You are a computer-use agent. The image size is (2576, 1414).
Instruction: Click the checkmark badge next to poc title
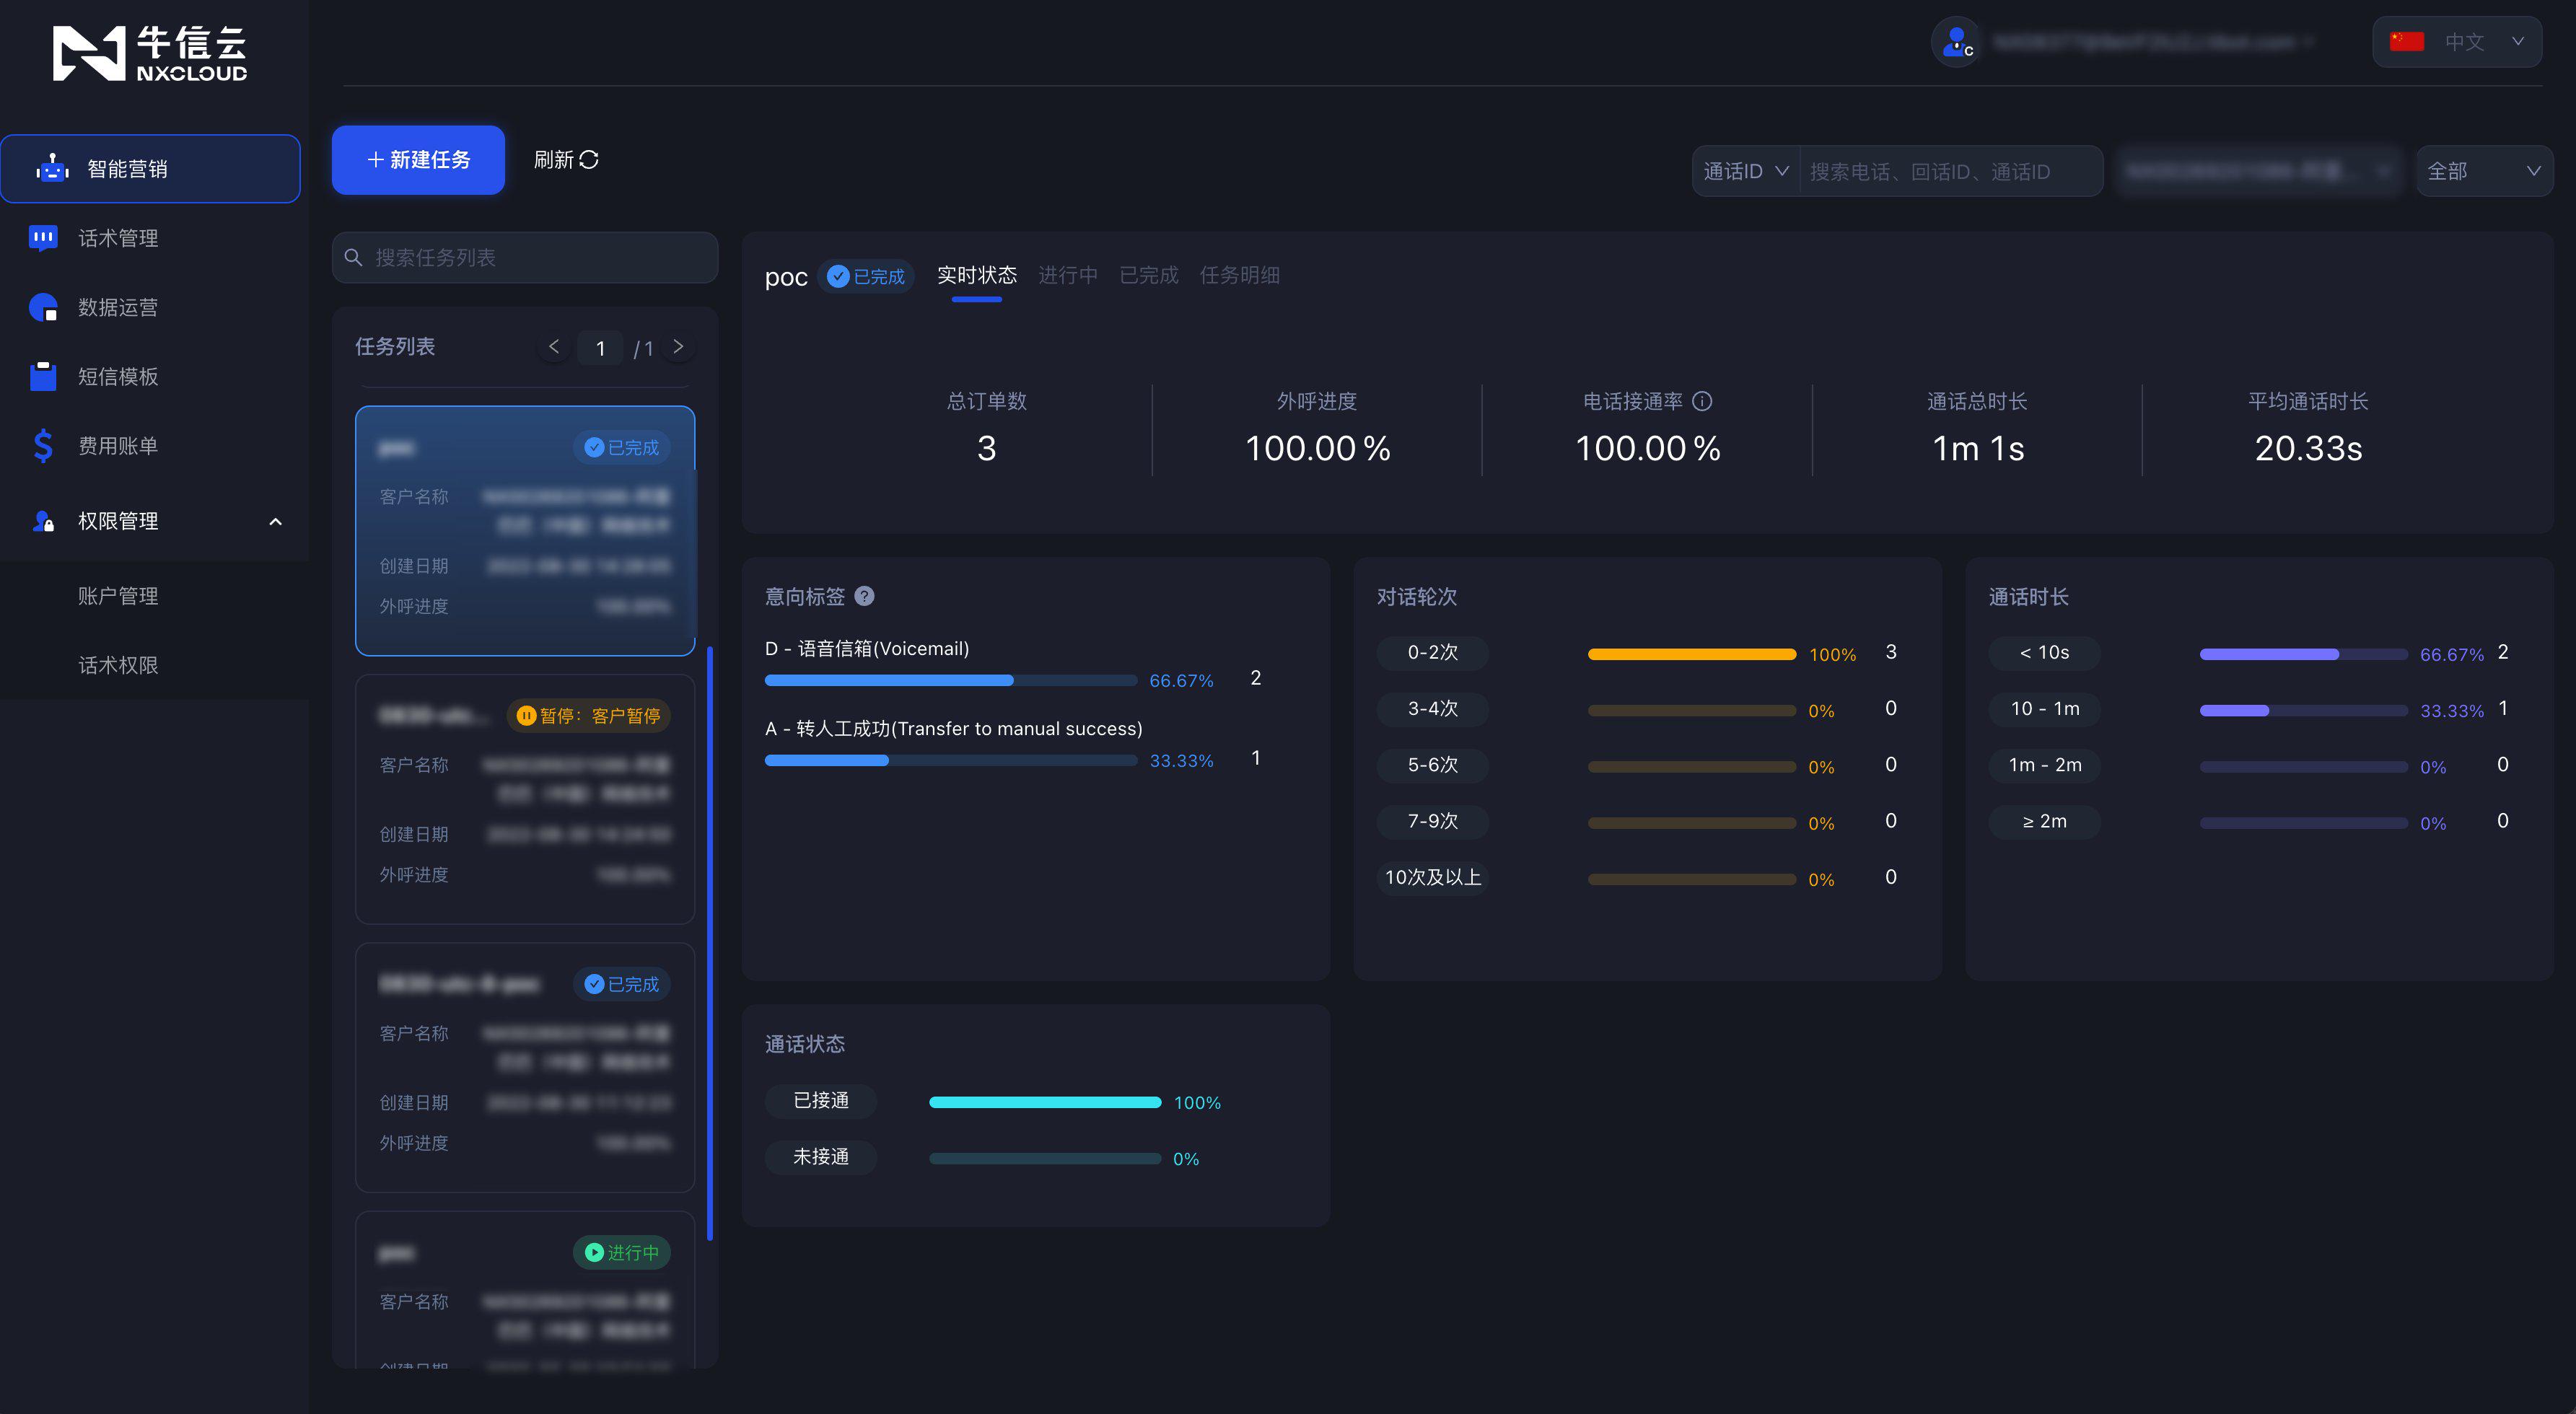838,277
